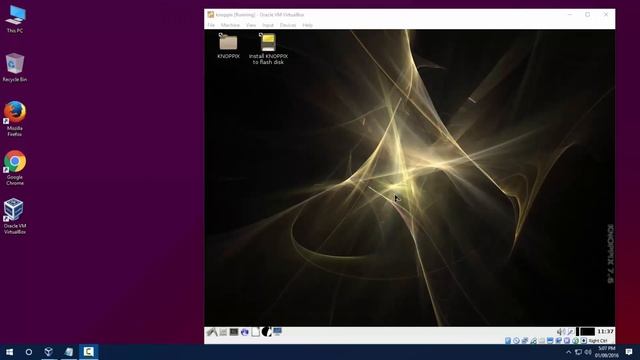
Task: Click the Knoppix panel clock showing 11:37
Action: click(x=605, y=331)
